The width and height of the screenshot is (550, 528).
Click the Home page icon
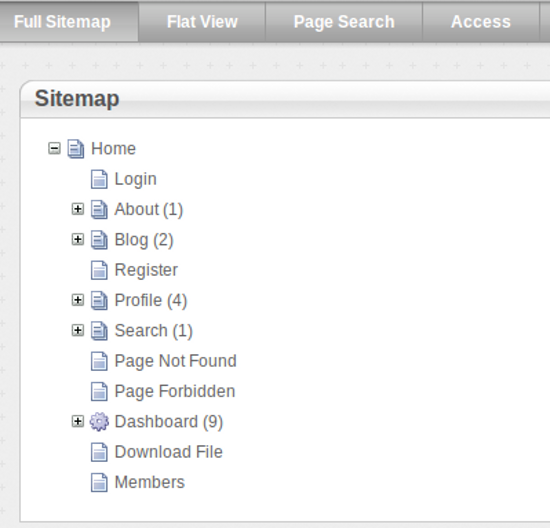pyautogui.click(x=76, y=149)
